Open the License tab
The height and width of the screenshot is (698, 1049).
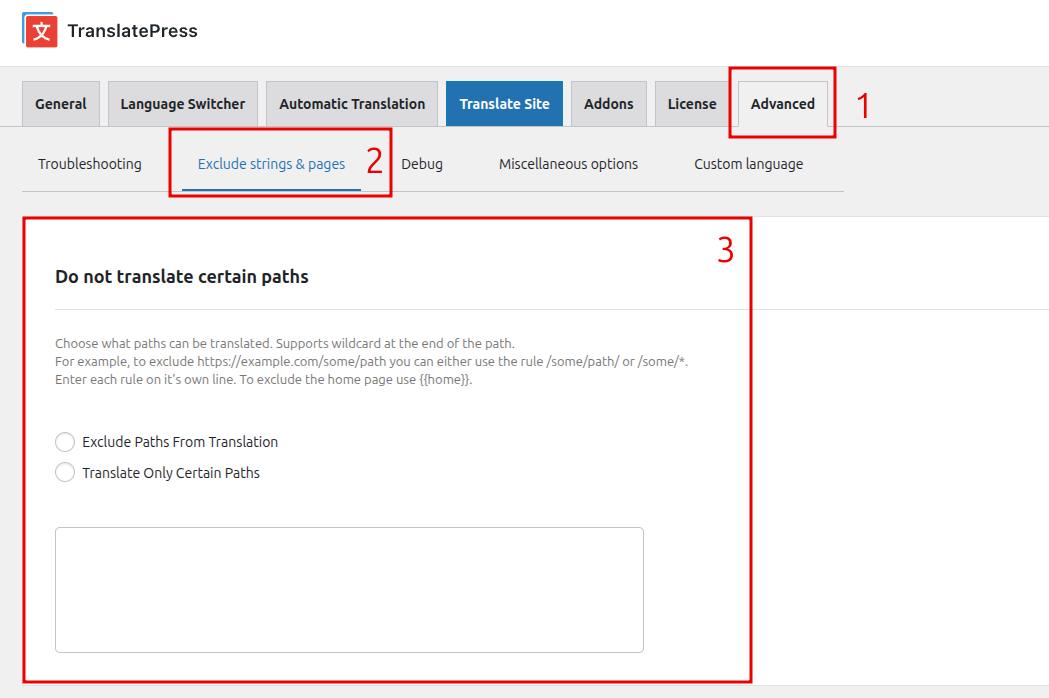[692, 104]
